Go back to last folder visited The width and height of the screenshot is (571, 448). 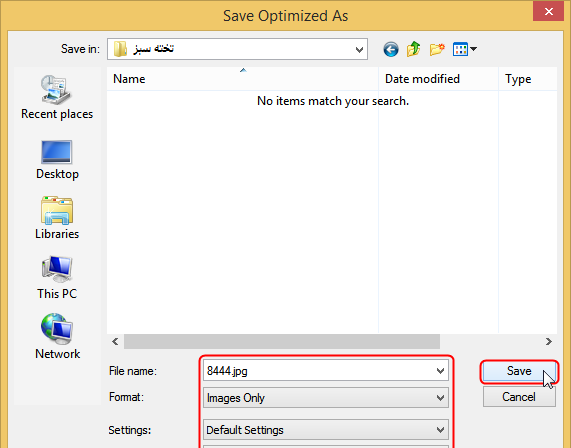(391, 49)
